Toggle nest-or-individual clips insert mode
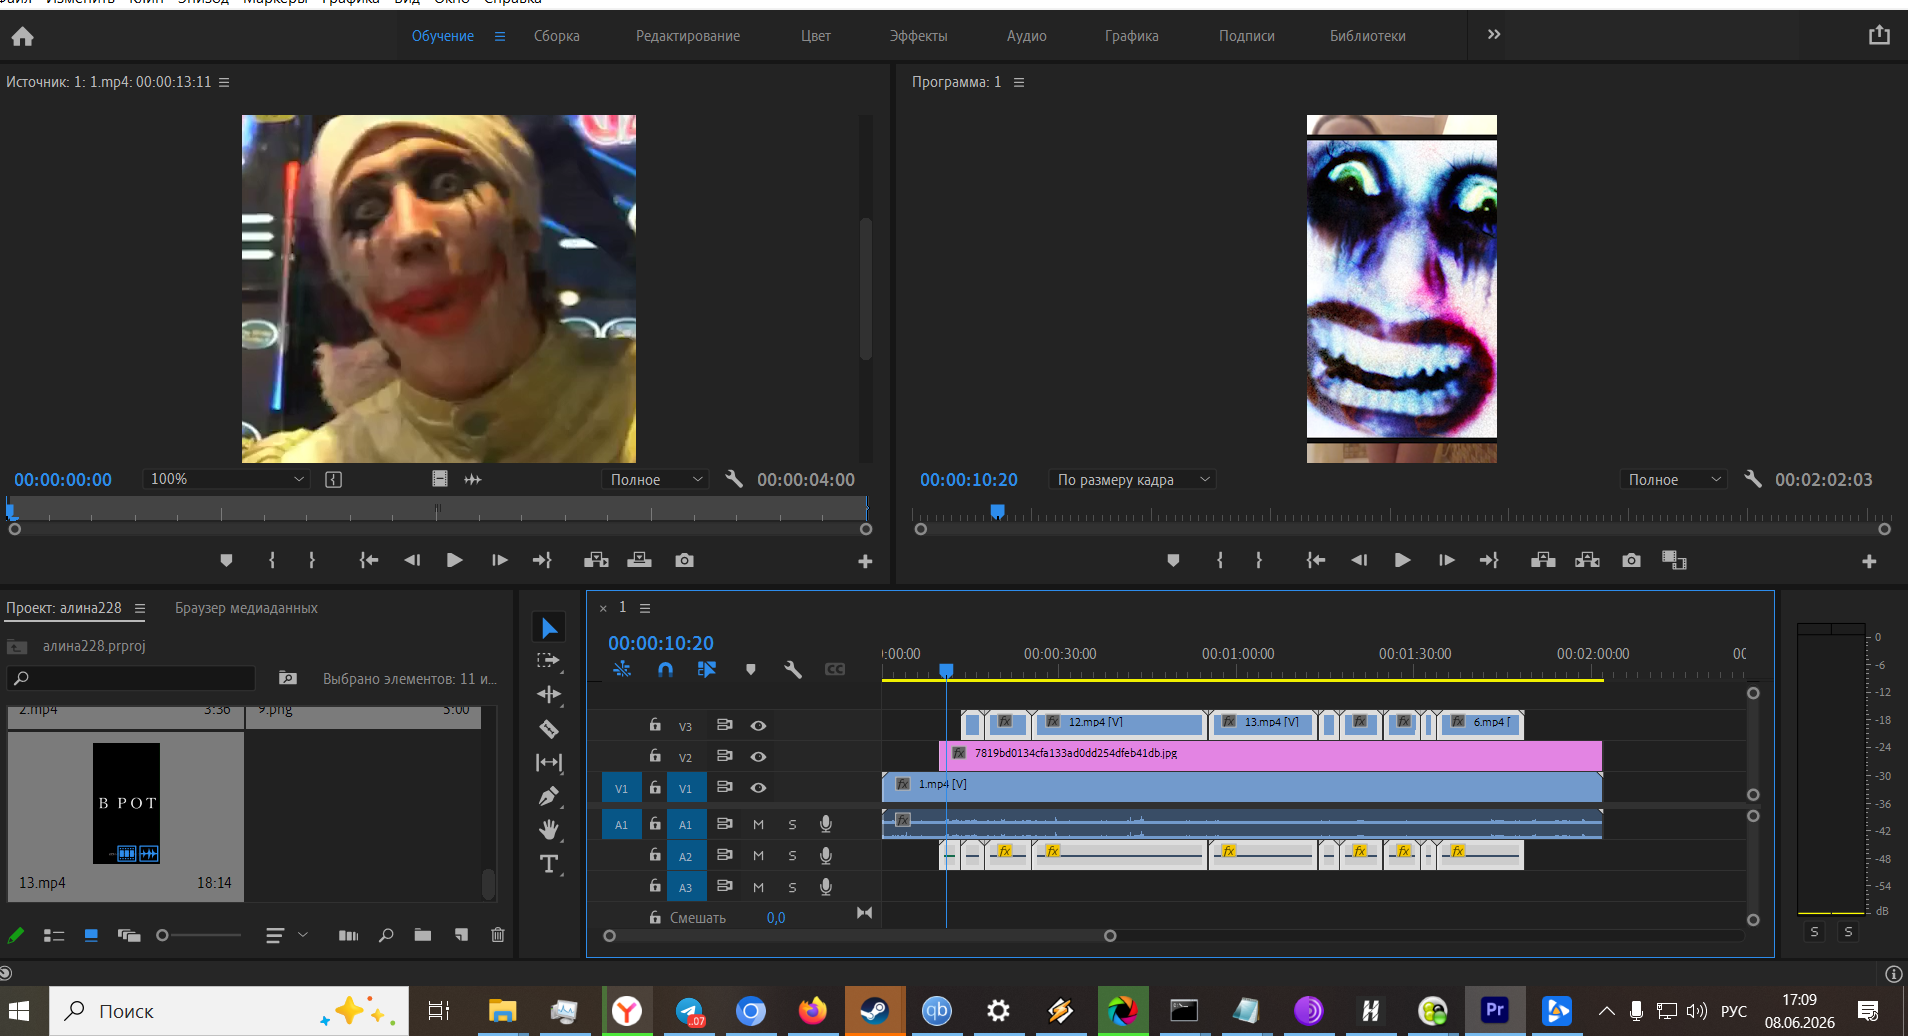The image size is (1908, 1036). click(x=622, y=669)
